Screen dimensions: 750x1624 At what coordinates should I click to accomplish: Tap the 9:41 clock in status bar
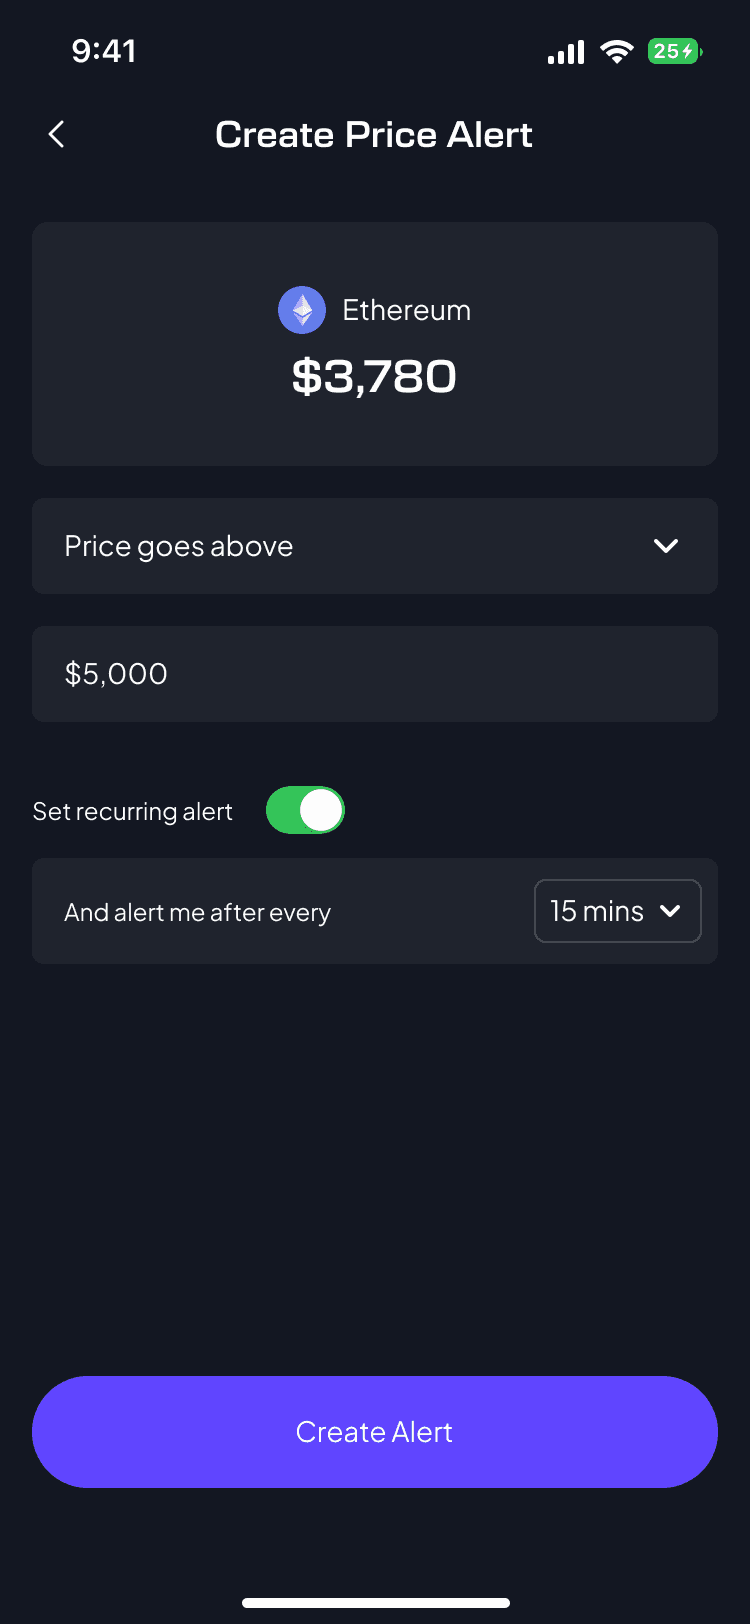point(104,51)
